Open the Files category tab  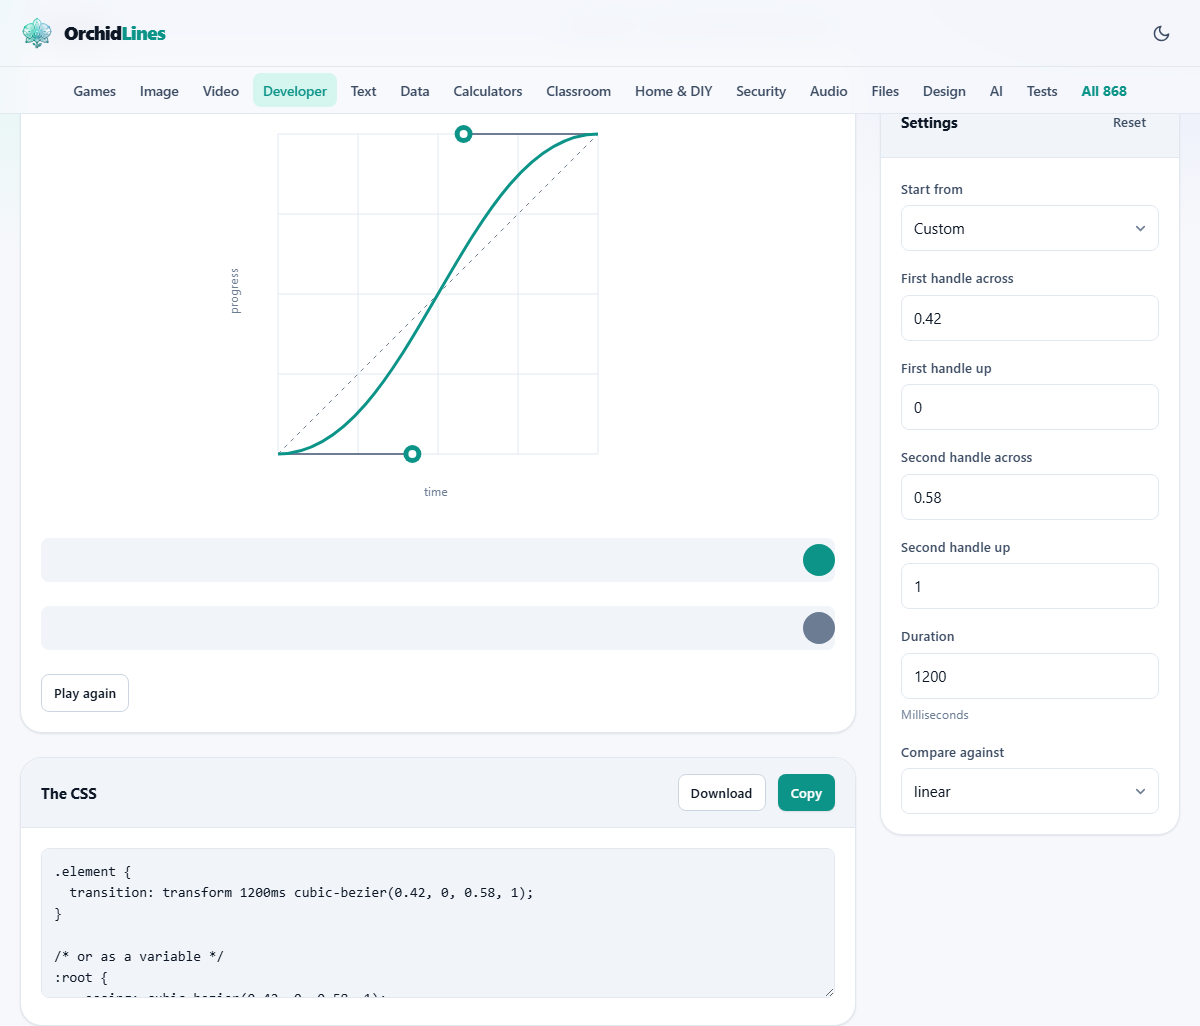885,91
